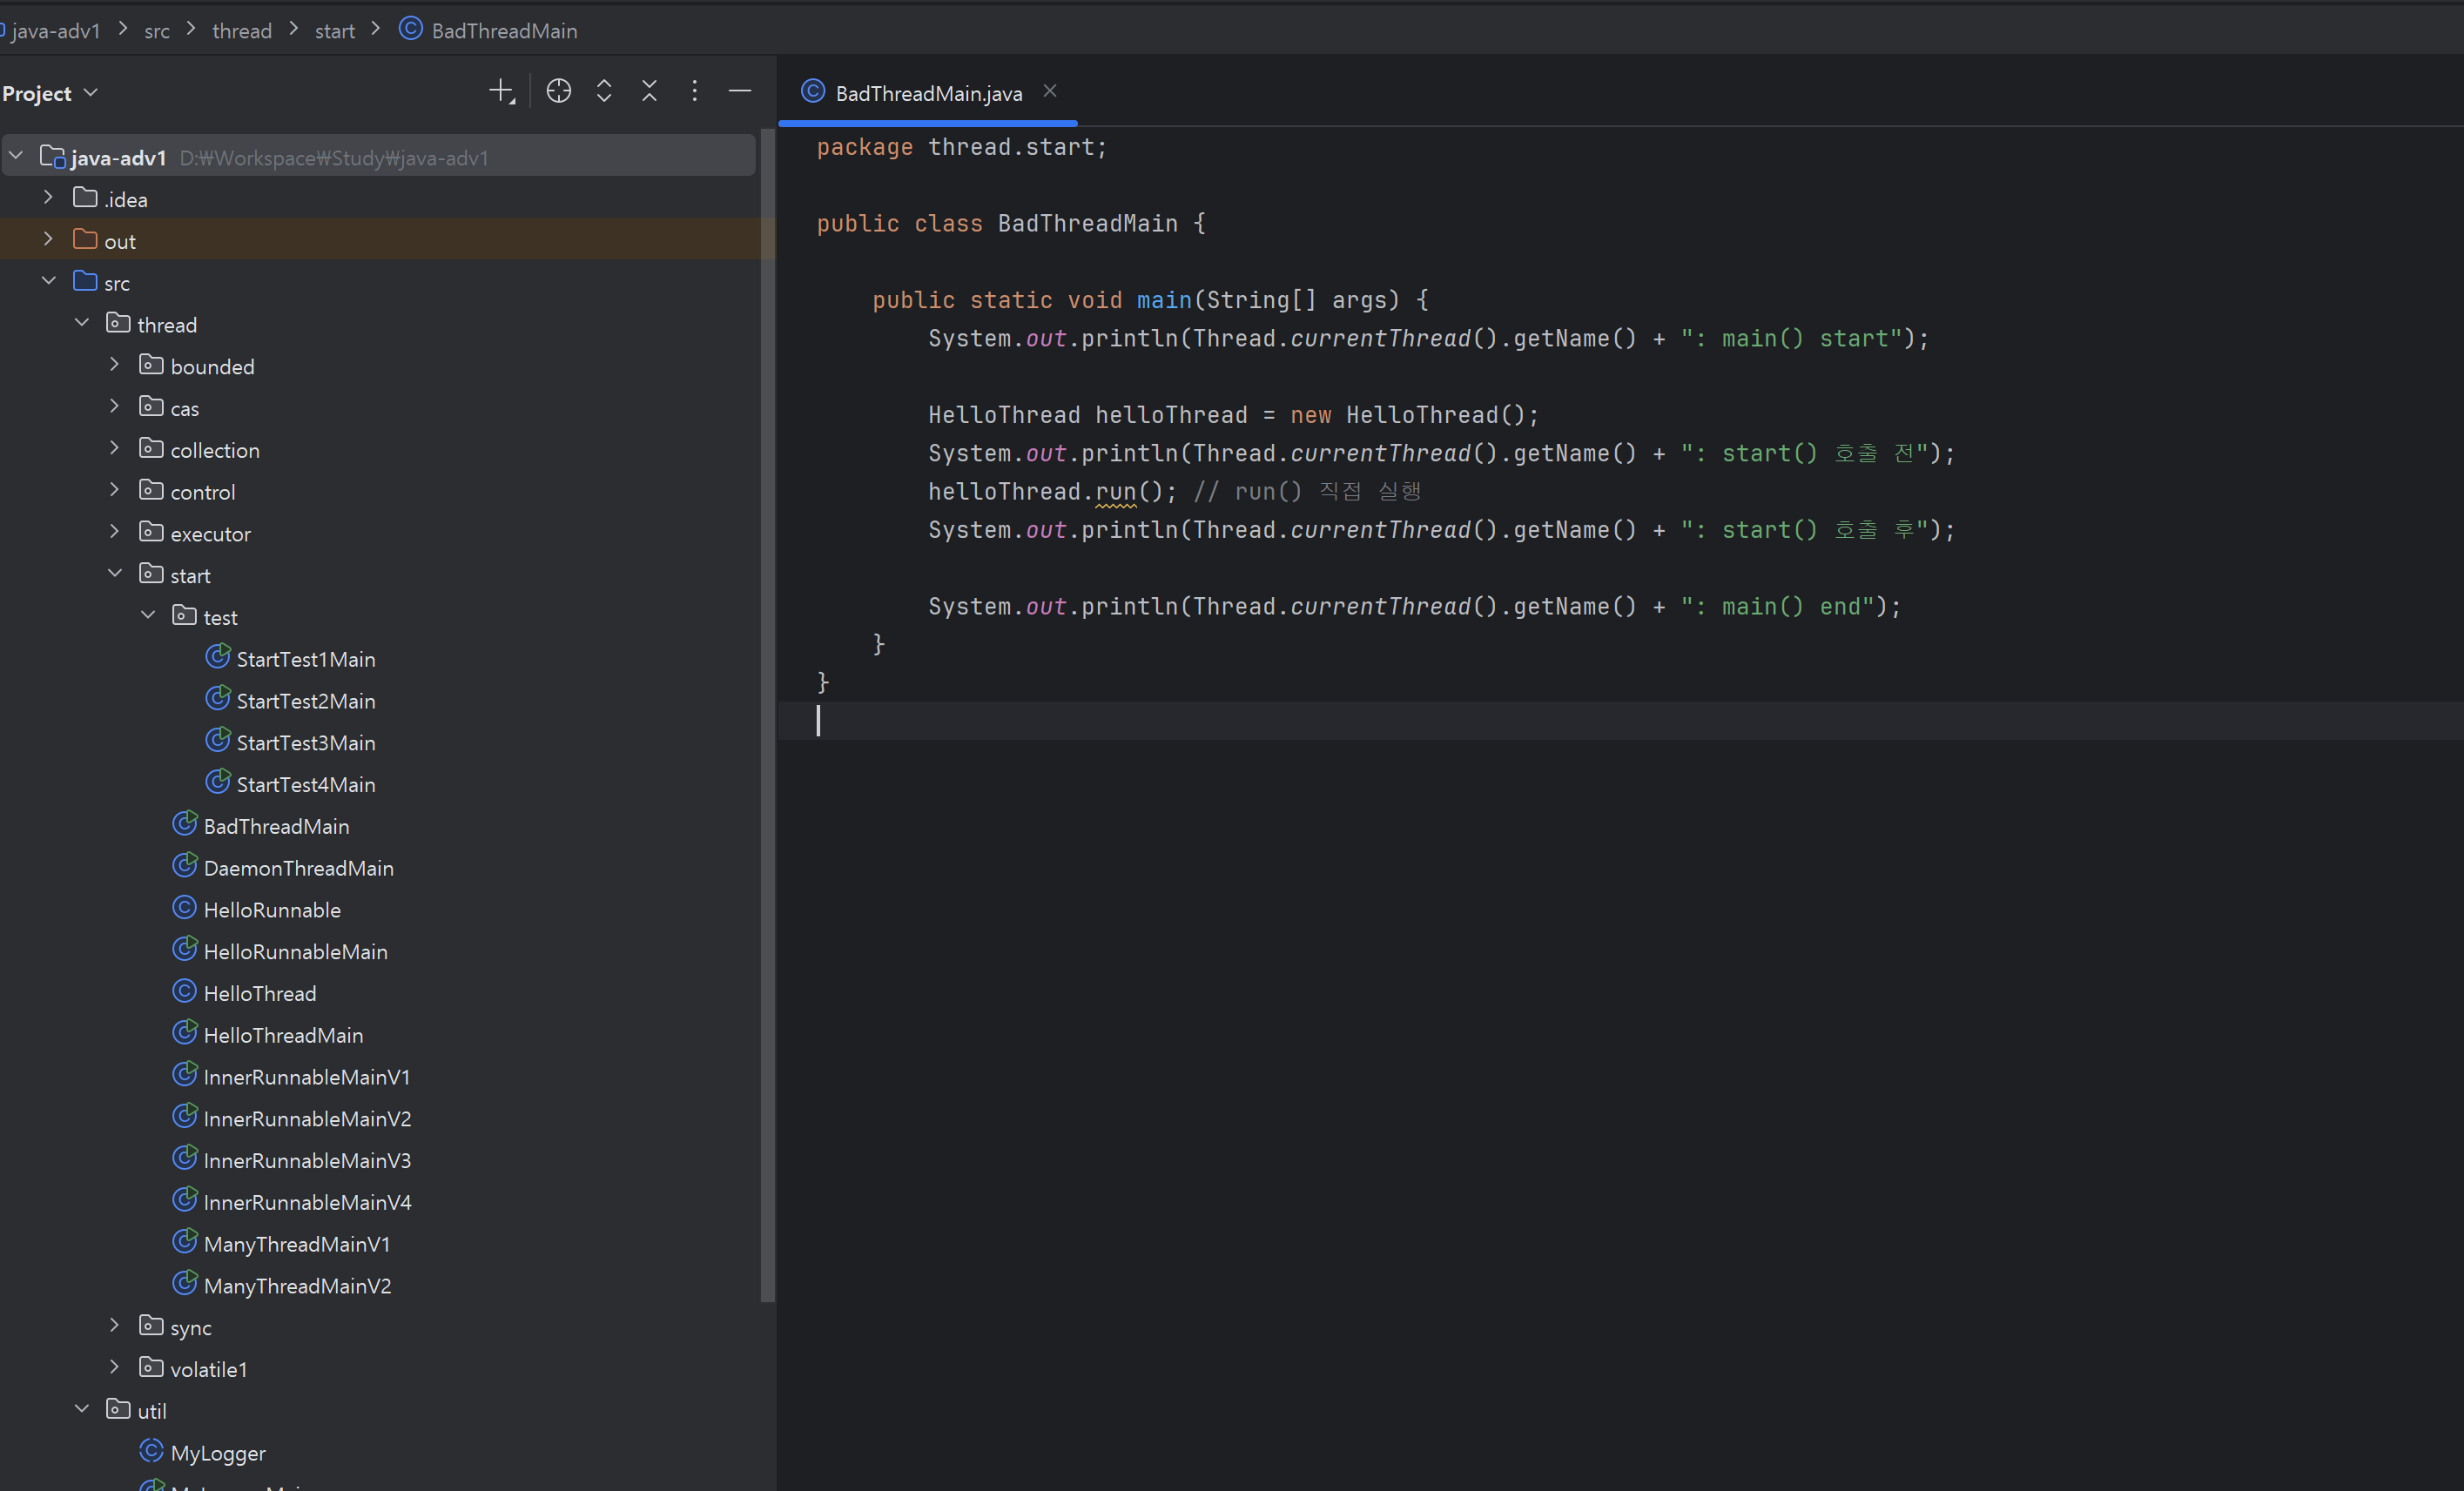Click the Expand All icon in Project panel
The image size is (2464, 1491).
tap(604, 92)
